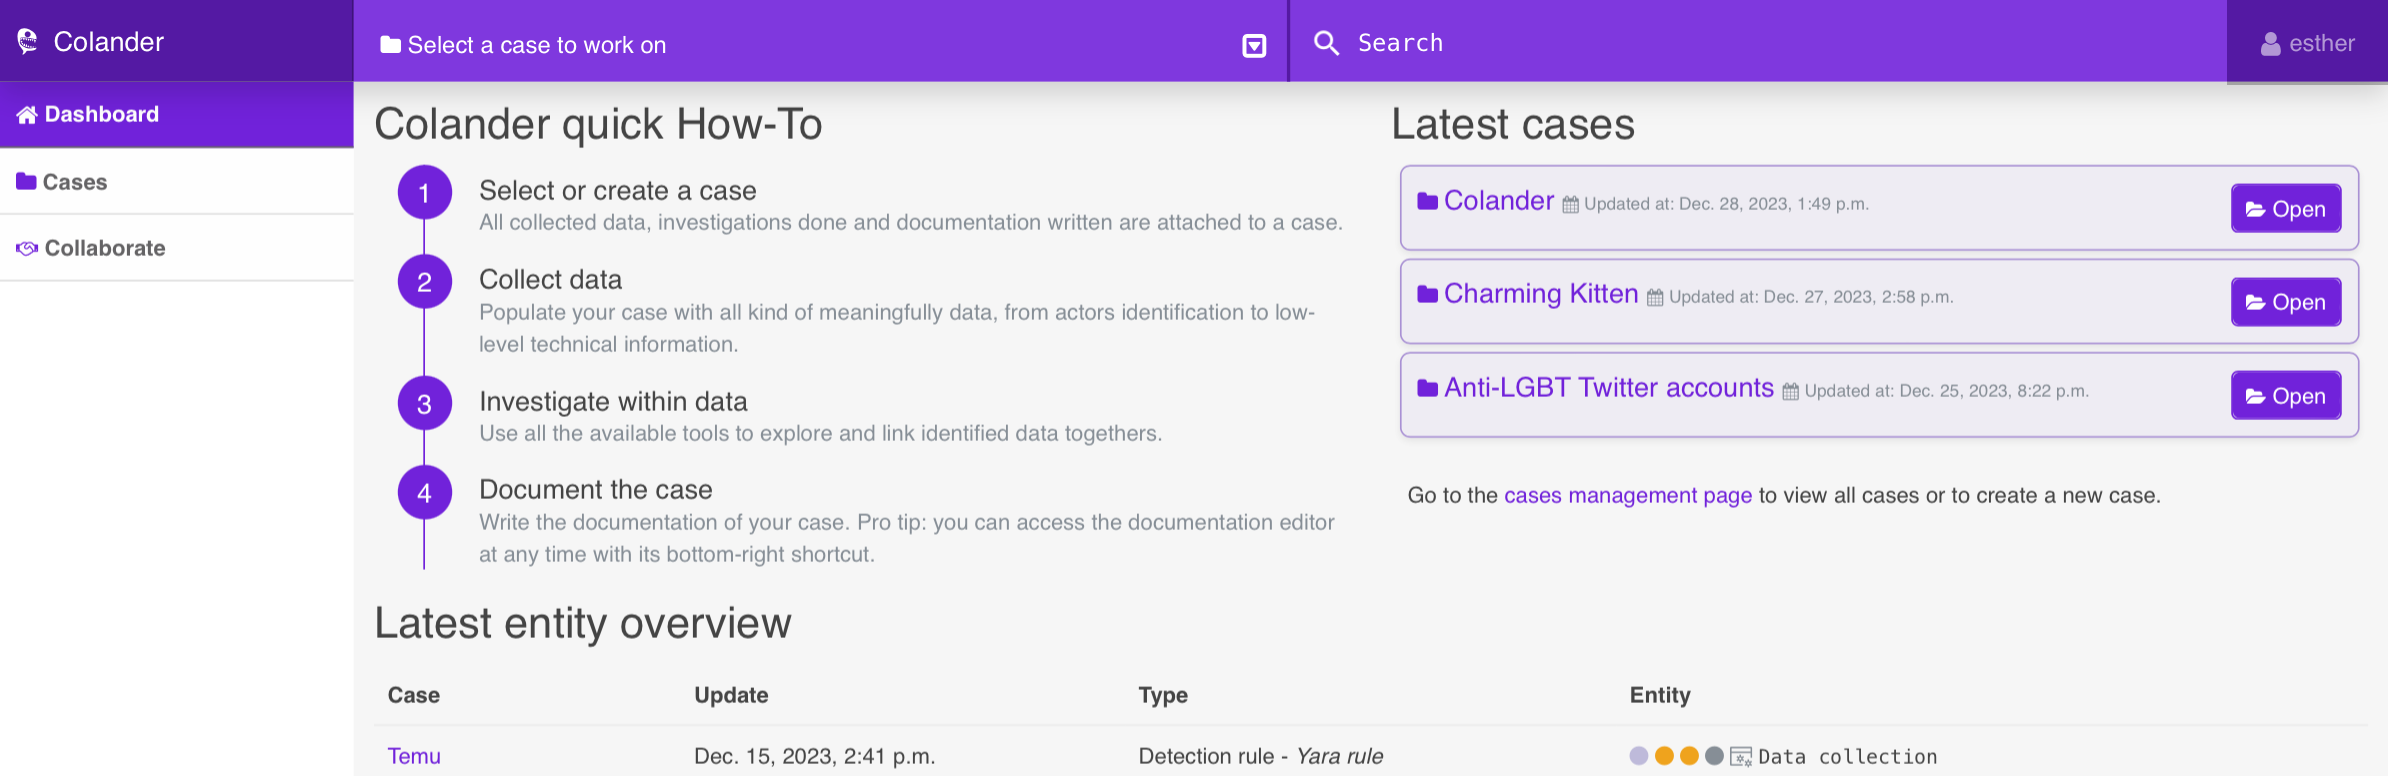Click the calendar icon beside Dec. 25 update

[1791, 392]
